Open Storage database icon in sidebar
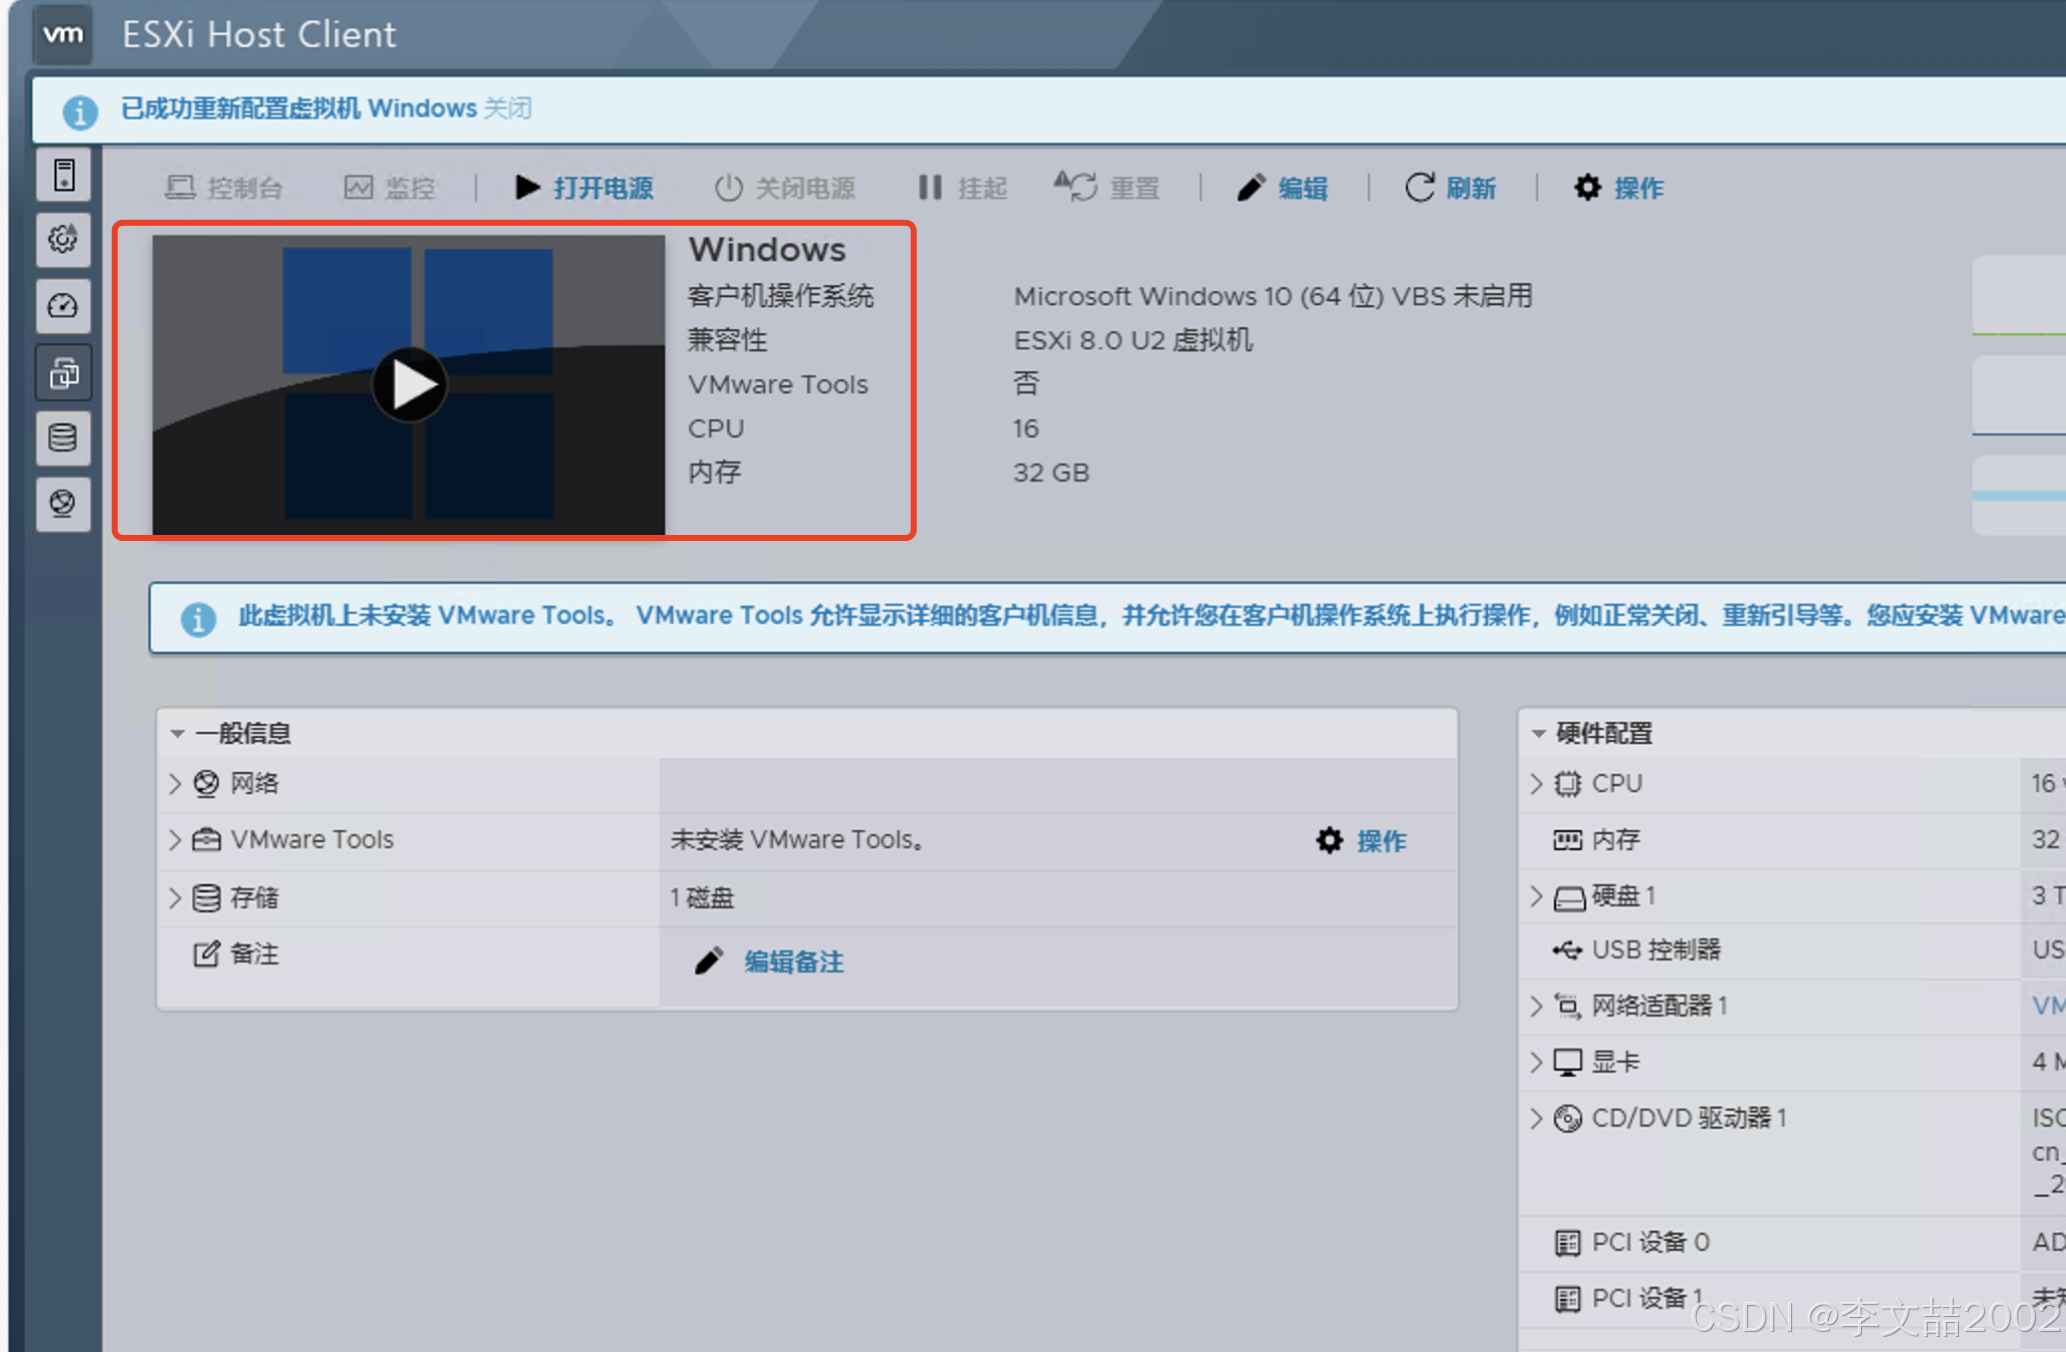The image size is (2066, 1352). [64, 438]
